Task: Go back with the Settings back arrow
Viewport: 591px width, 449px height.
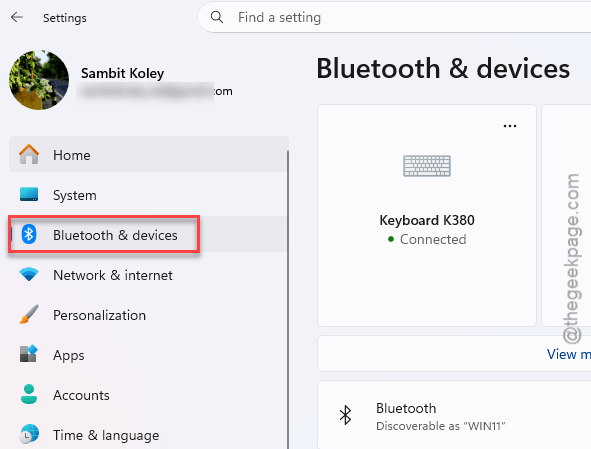Action: (x=17, y=17)
